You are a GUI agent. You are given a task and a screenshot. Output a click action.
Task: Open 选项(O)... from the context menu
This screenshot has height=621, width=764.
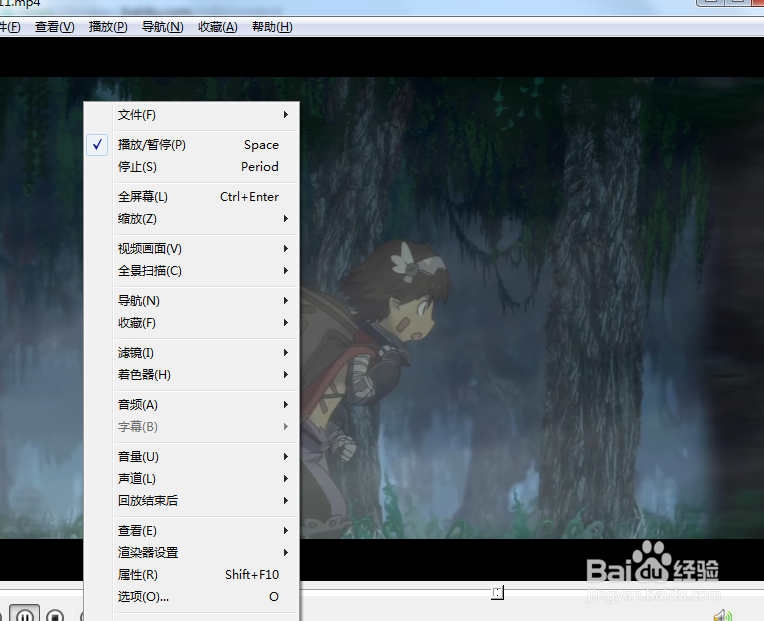192,597
